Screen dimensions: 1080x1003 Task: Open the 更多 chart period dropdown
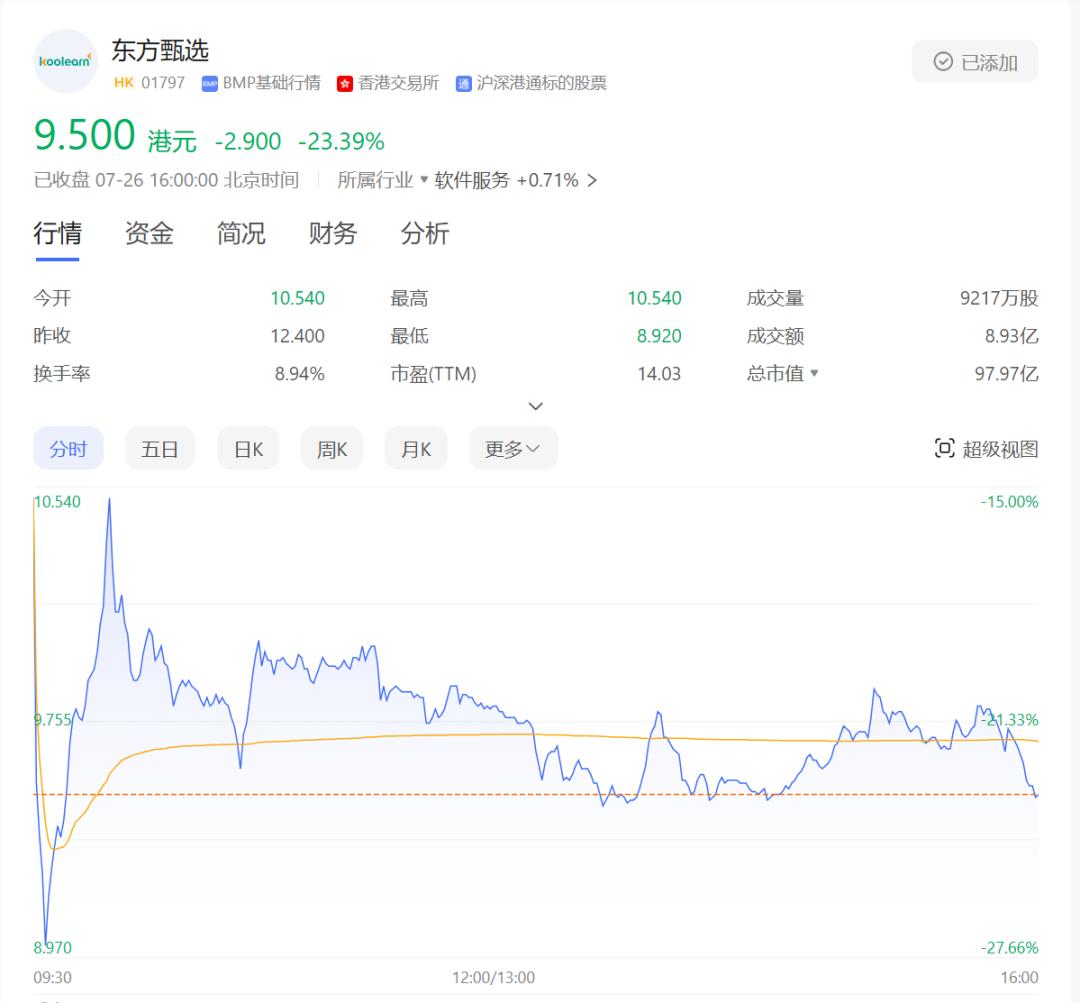point(513,448)
